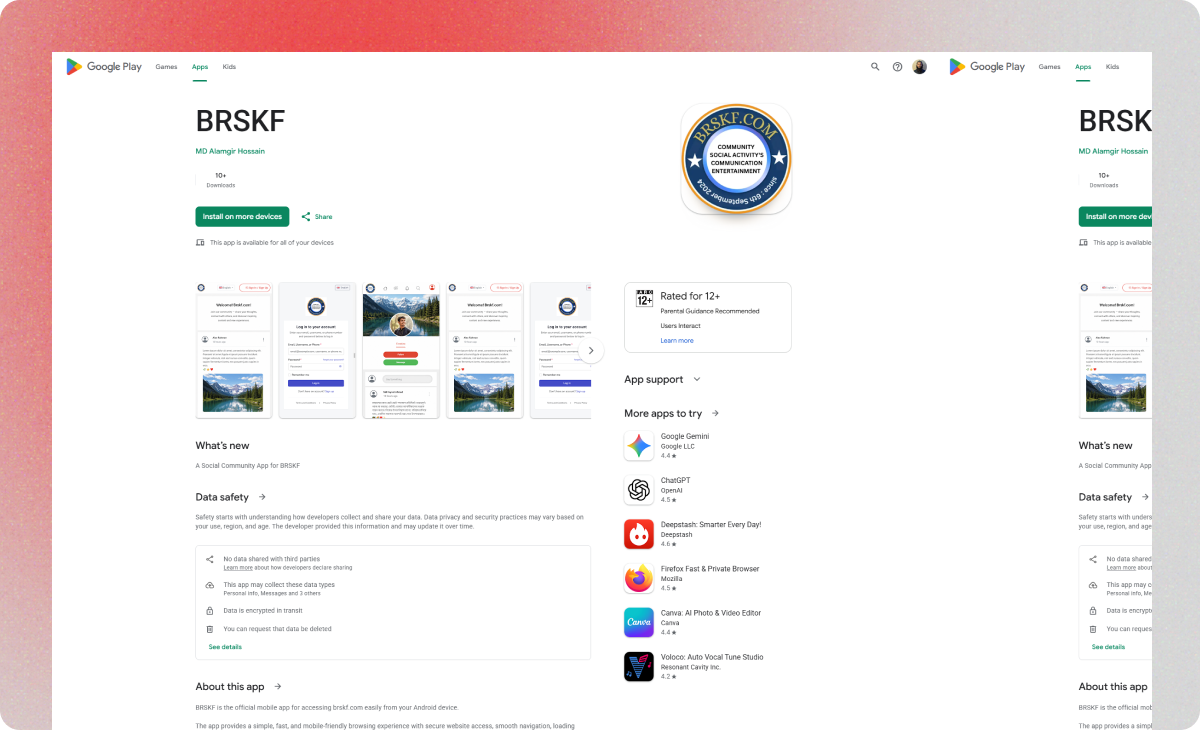Screen dimensions: 1200x730
Task: Open the screenshot thumbnail in second window
Action: [x=1115, y=350]
